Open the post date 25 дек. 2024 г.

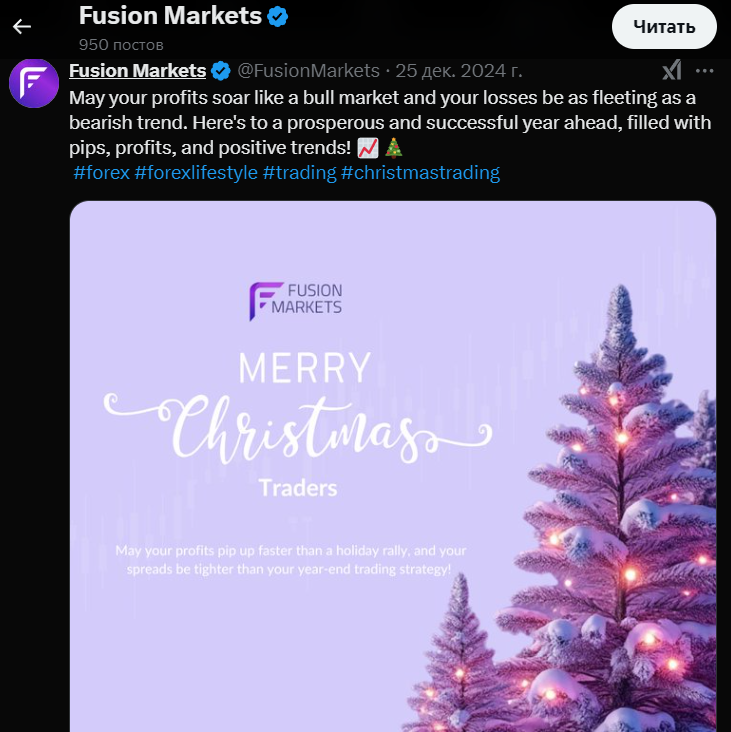[459, 71]
